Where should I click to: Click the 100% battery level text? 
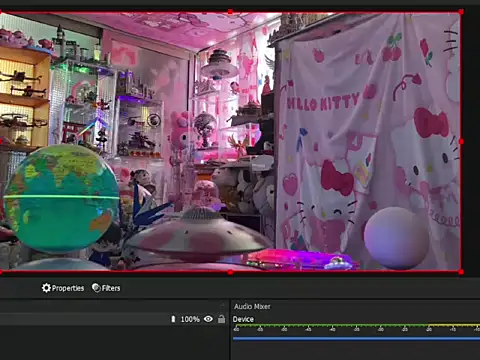click(x=190, y=319)
